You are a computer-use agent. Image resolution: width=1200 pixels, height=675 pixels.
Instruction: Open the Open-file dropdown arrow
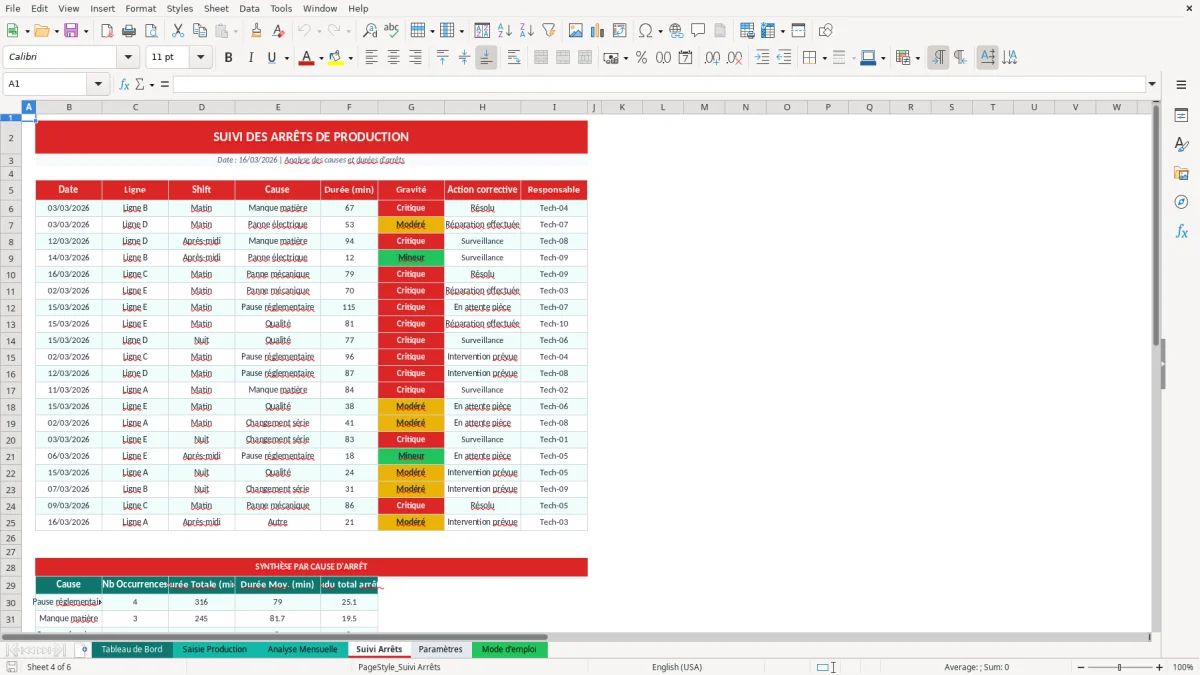click(55, 31)
